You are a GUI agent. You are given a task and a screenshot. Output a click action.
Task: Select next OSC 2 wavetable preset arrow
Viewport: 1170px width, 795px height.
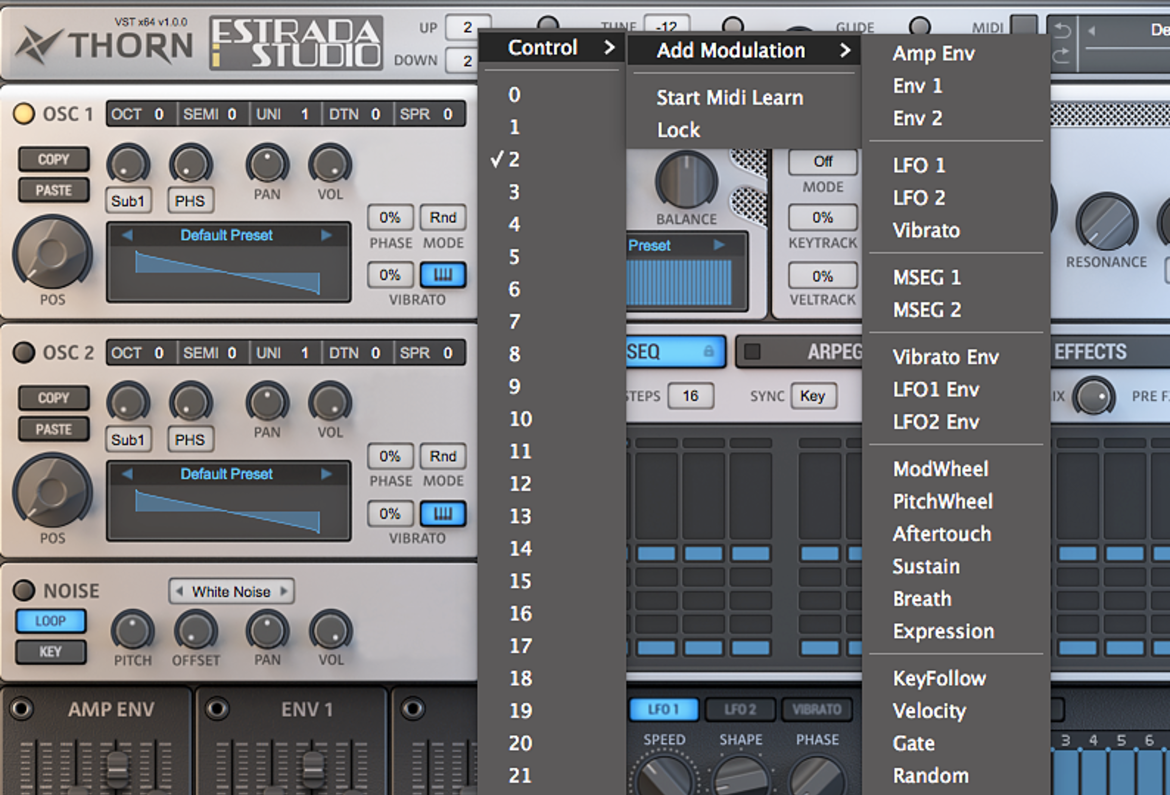(x=327, y=474)
